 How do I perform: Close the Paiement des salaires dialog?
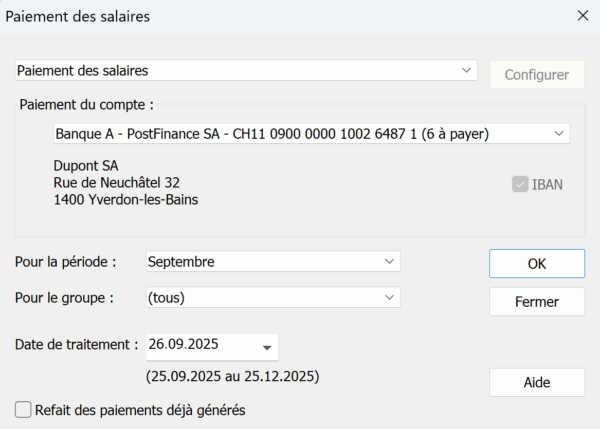pos(582,16)
